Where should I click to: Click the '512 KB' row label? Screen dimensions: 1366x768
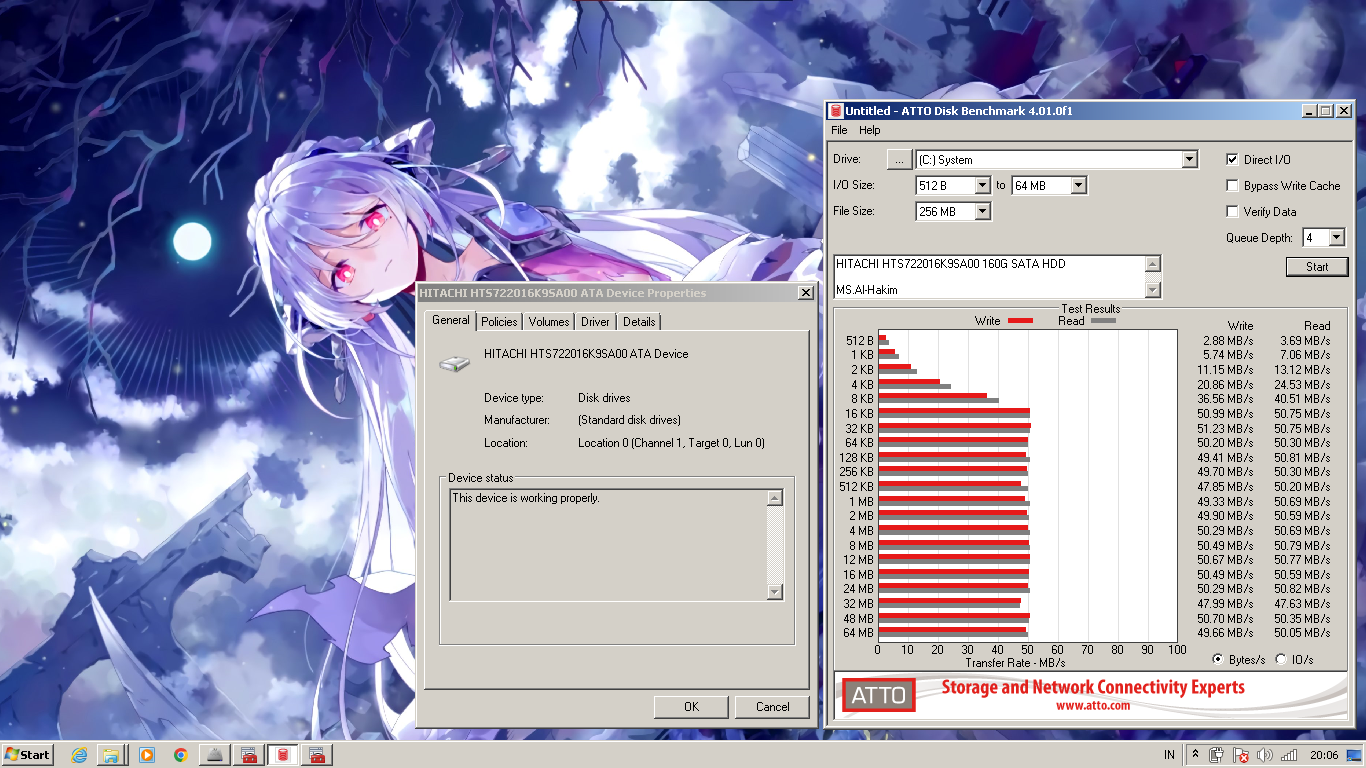[x=856, y=487]
